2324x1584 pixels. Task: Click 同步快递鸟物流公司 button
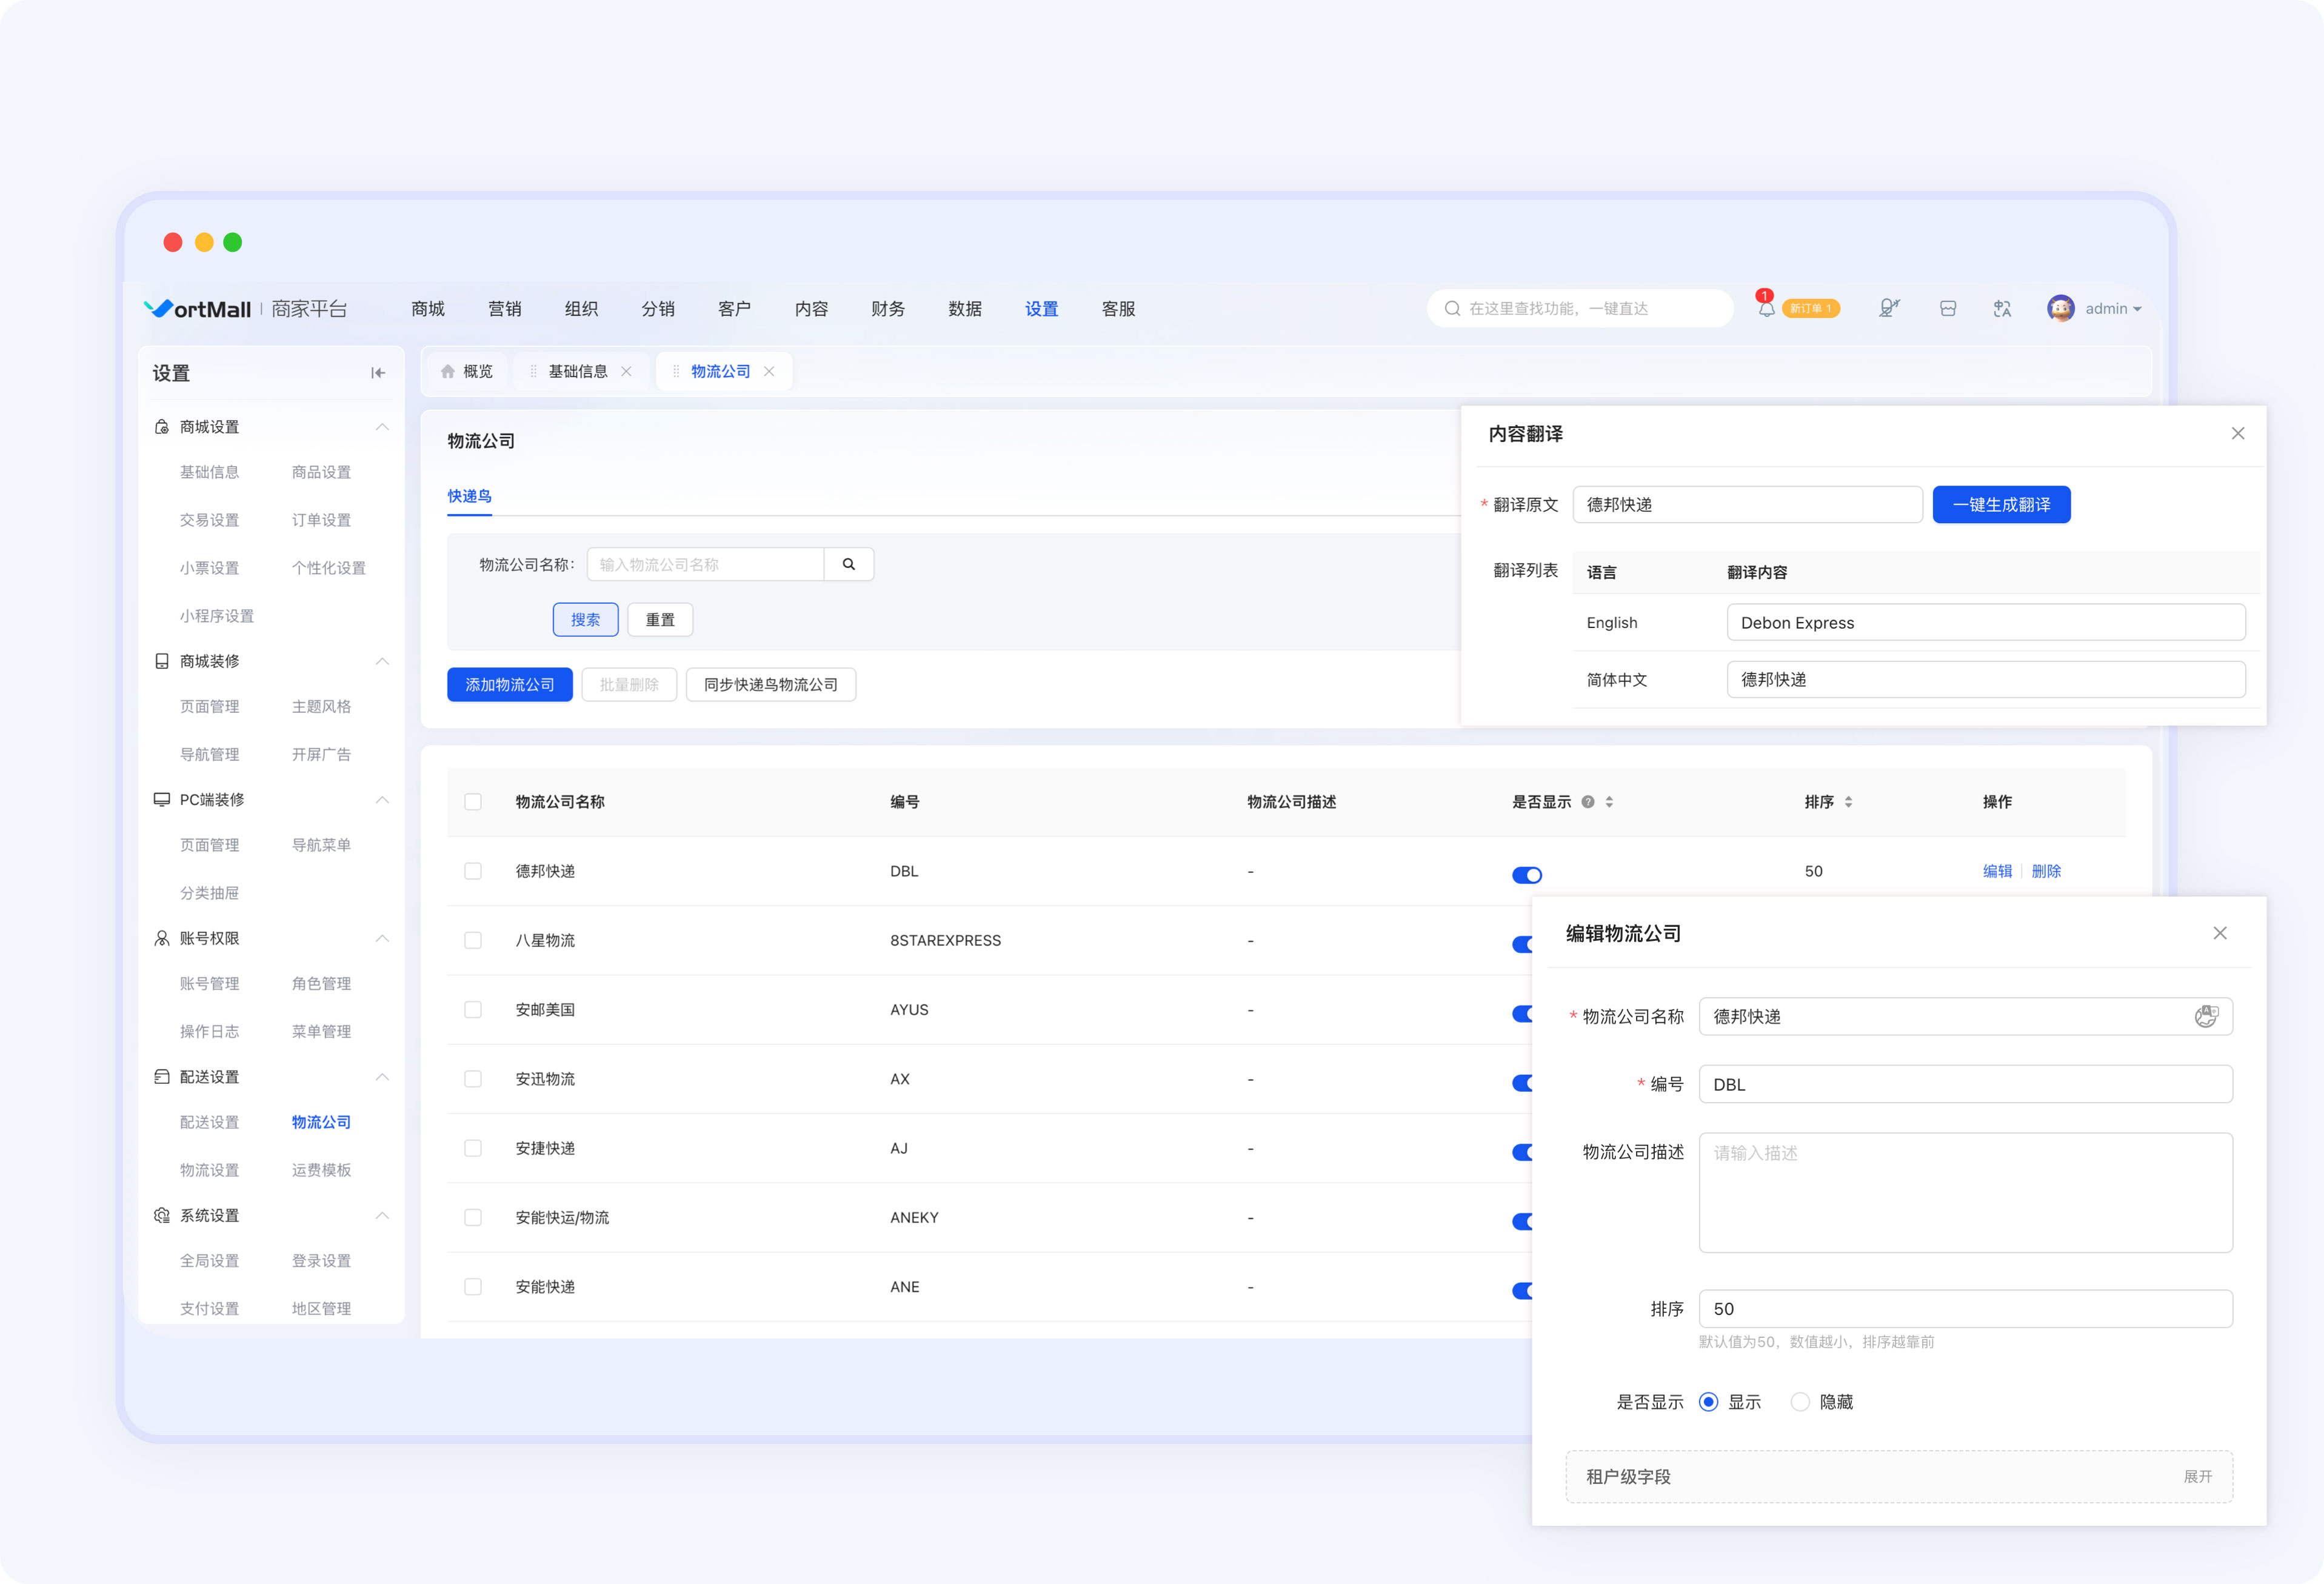click(x=771, y=685)
